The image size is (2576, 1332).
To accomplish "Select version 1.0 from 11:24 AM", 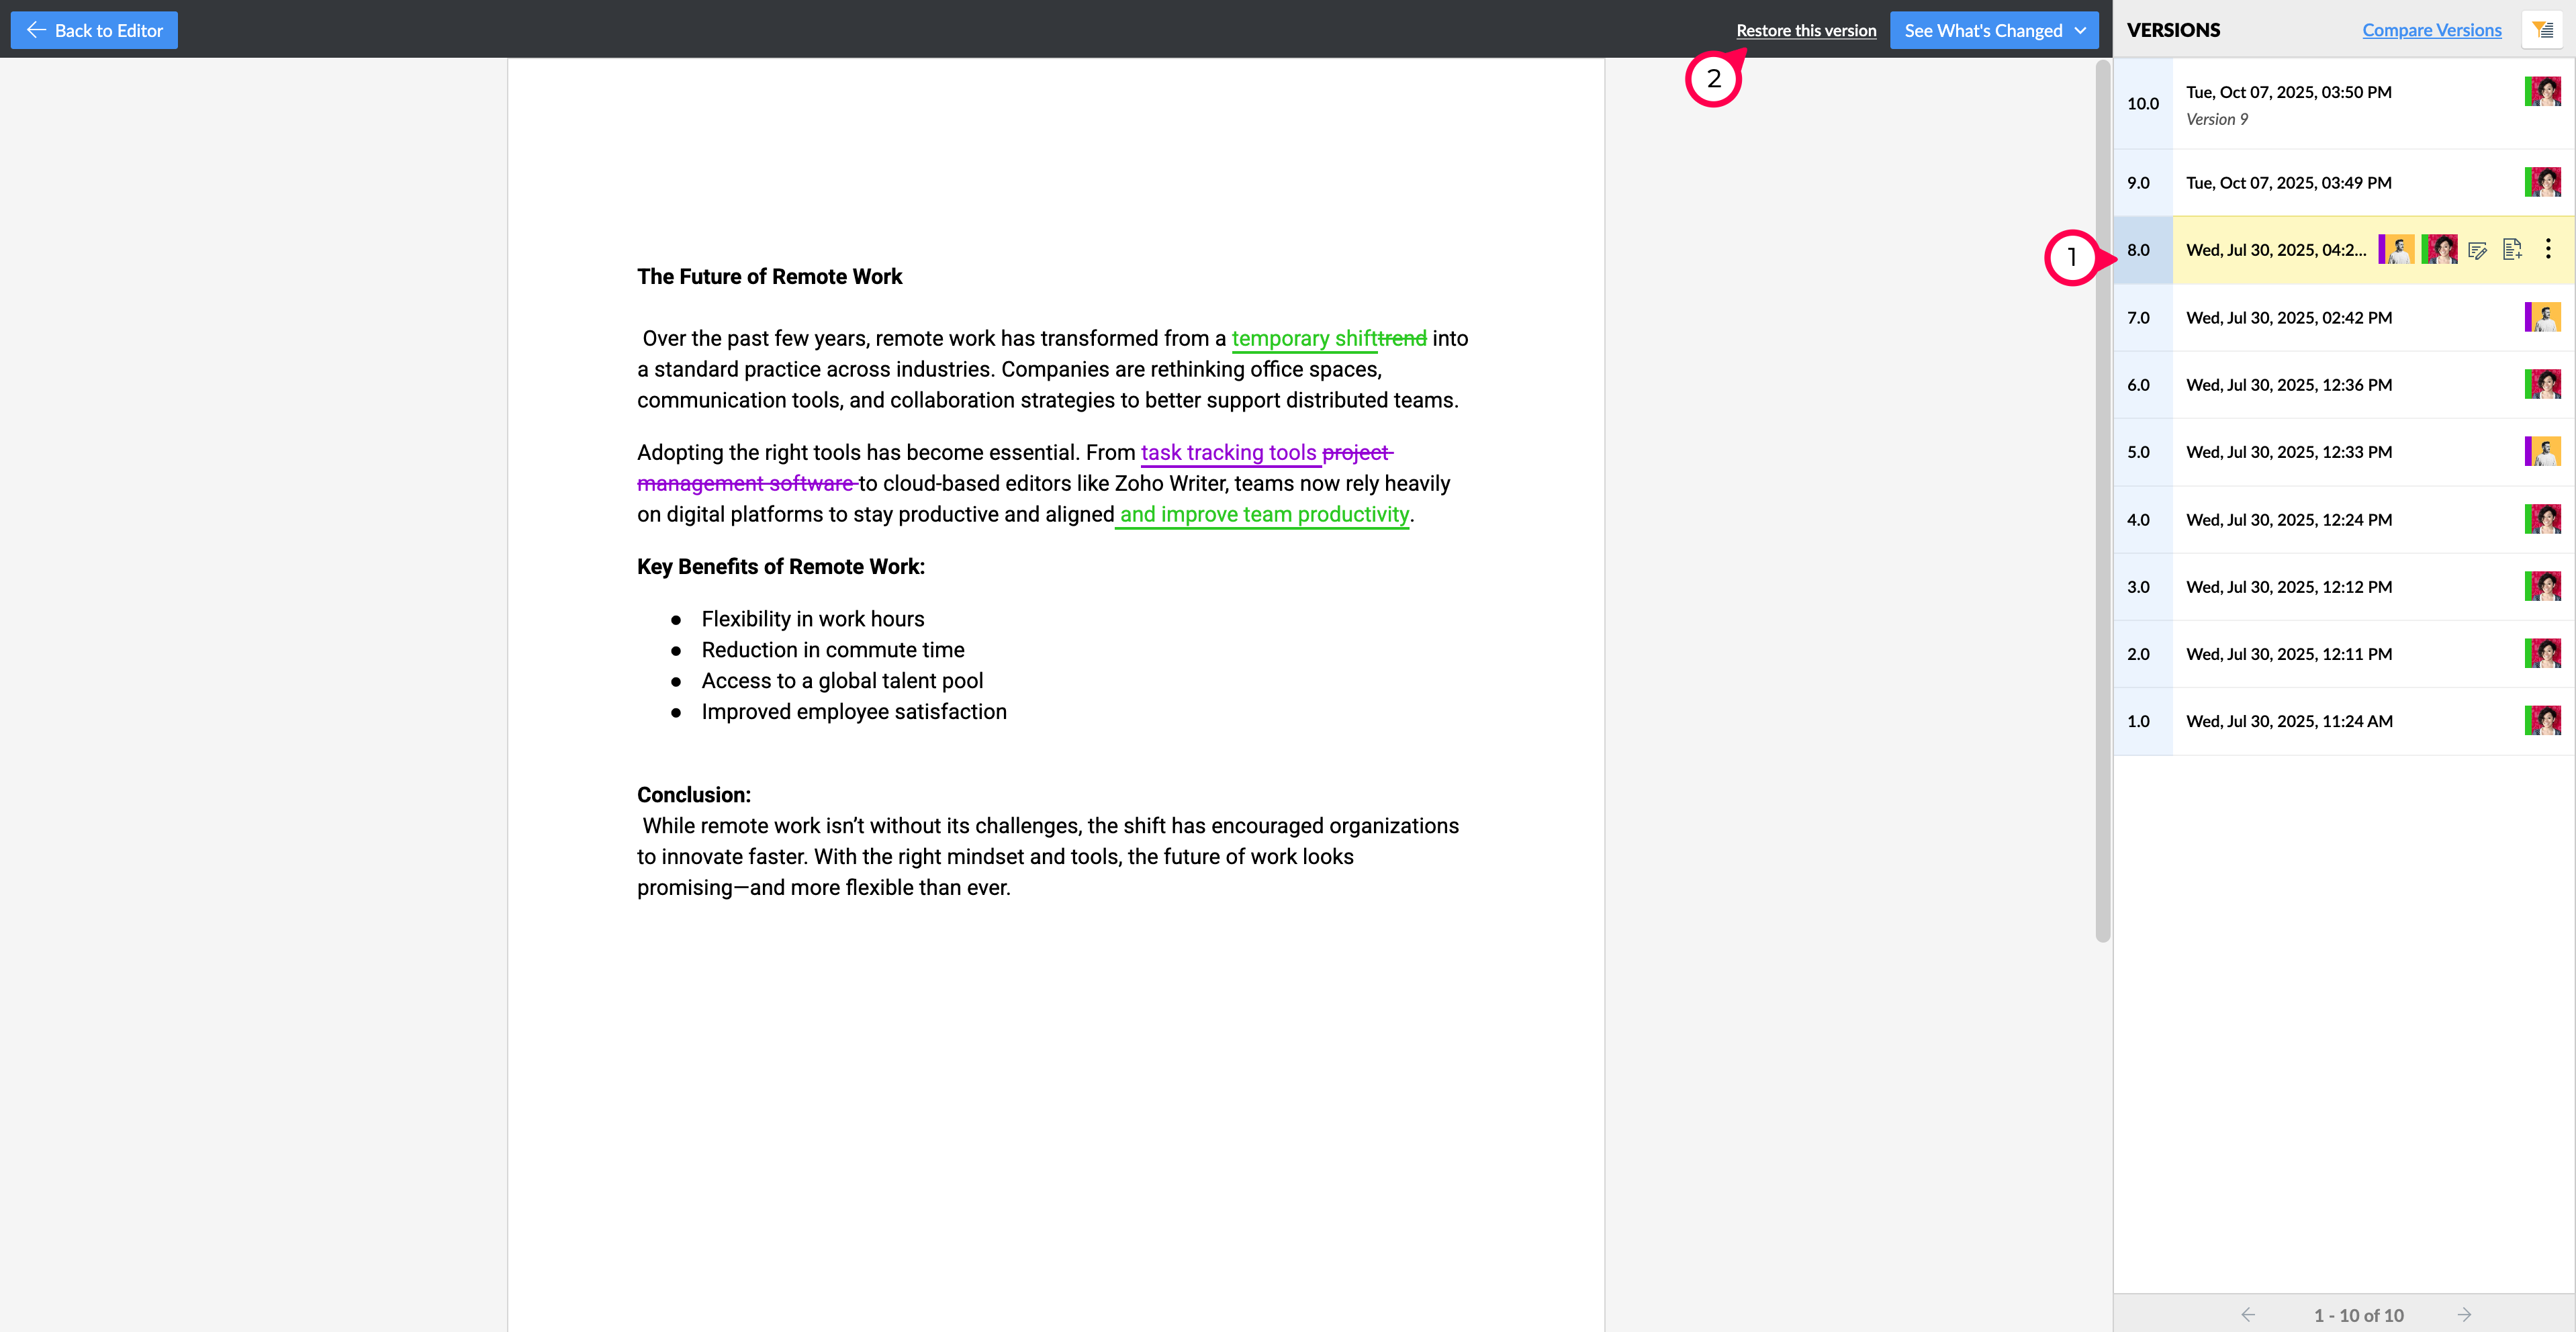I will [x=2288, y=721].
